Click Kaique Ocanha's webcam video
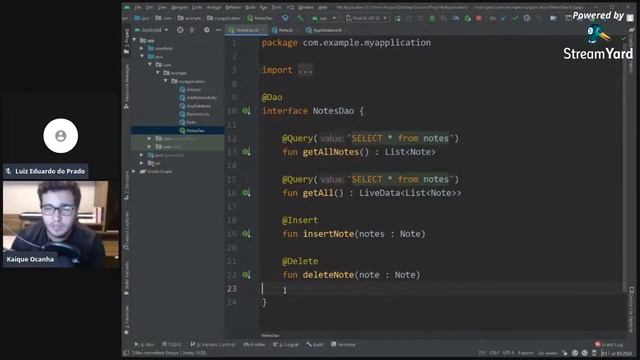This screenshot has width=640, height=360. click(61, 224)
